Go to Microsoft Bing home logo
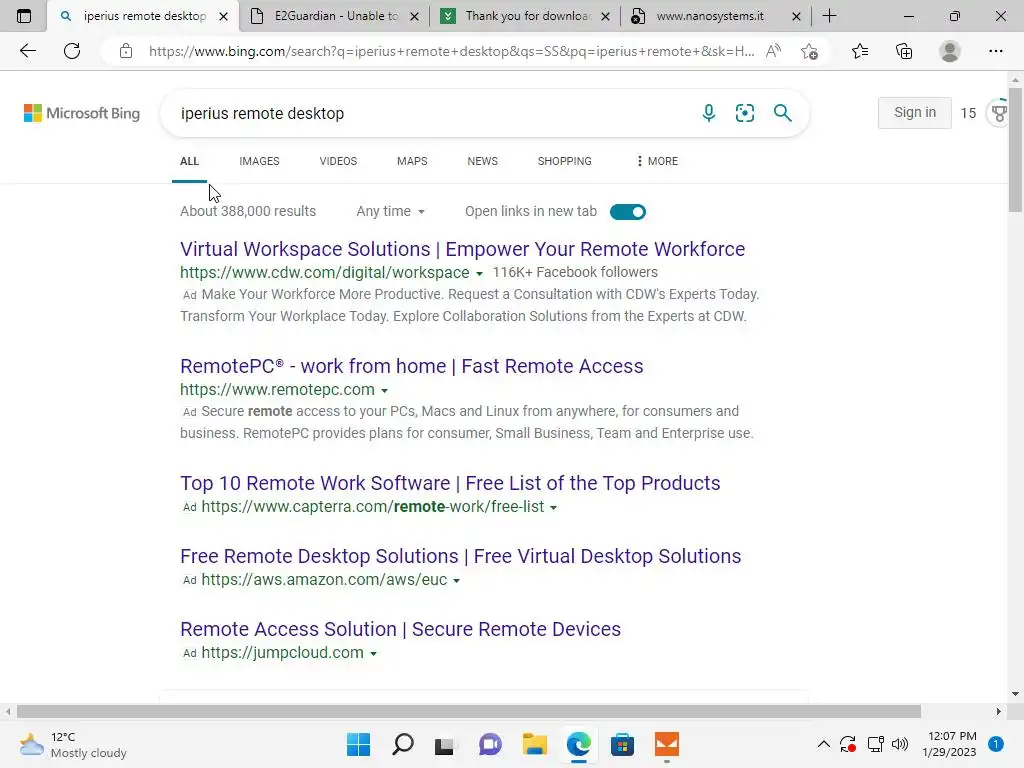This screenshot has width=1024, height=768. [x=82, y=113]
